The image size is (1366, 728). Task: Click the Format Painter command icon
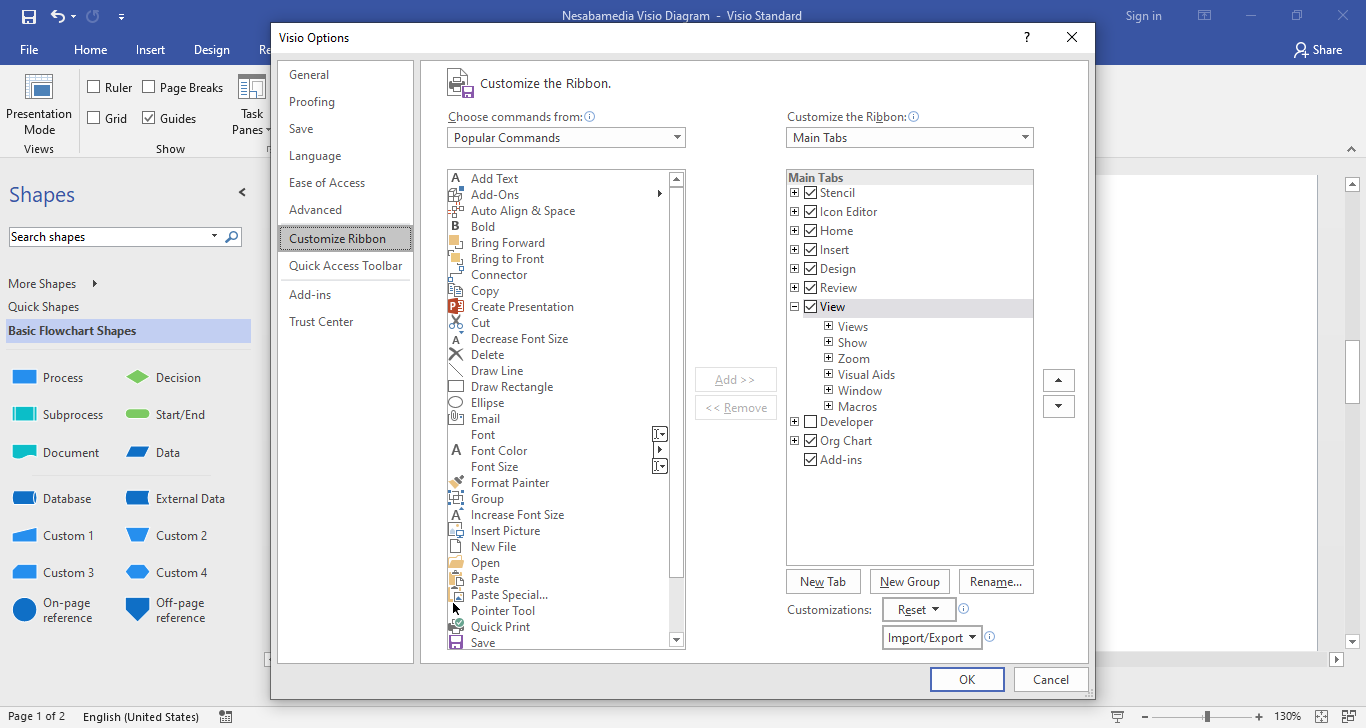(456, 483)
